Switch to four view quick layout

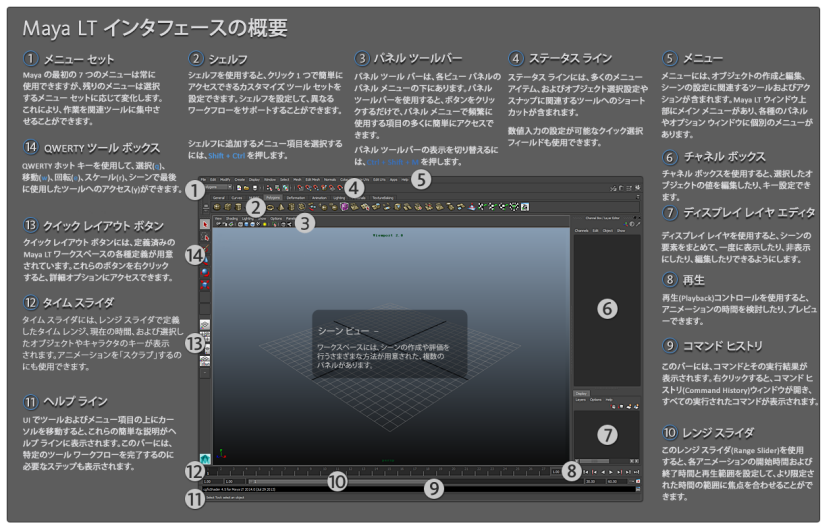pyautogui.click(x=205, y=336)
